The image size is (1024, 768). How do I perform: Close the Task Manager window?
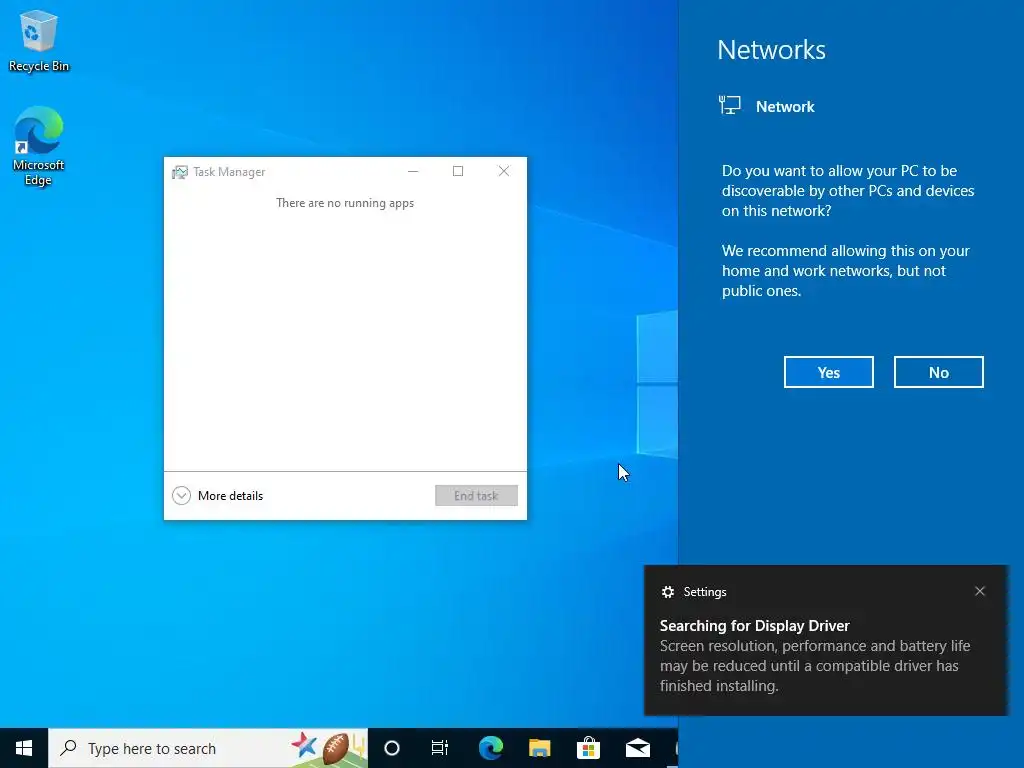click(x=504, y=171)
